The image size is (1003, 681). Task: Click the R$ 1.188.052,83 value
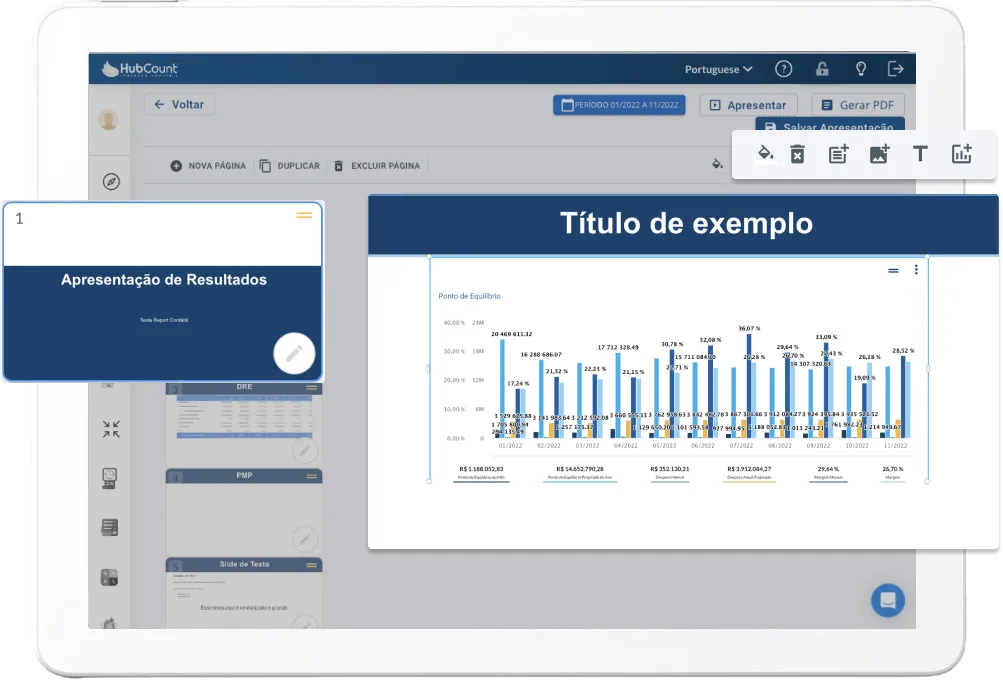(481, 469)
